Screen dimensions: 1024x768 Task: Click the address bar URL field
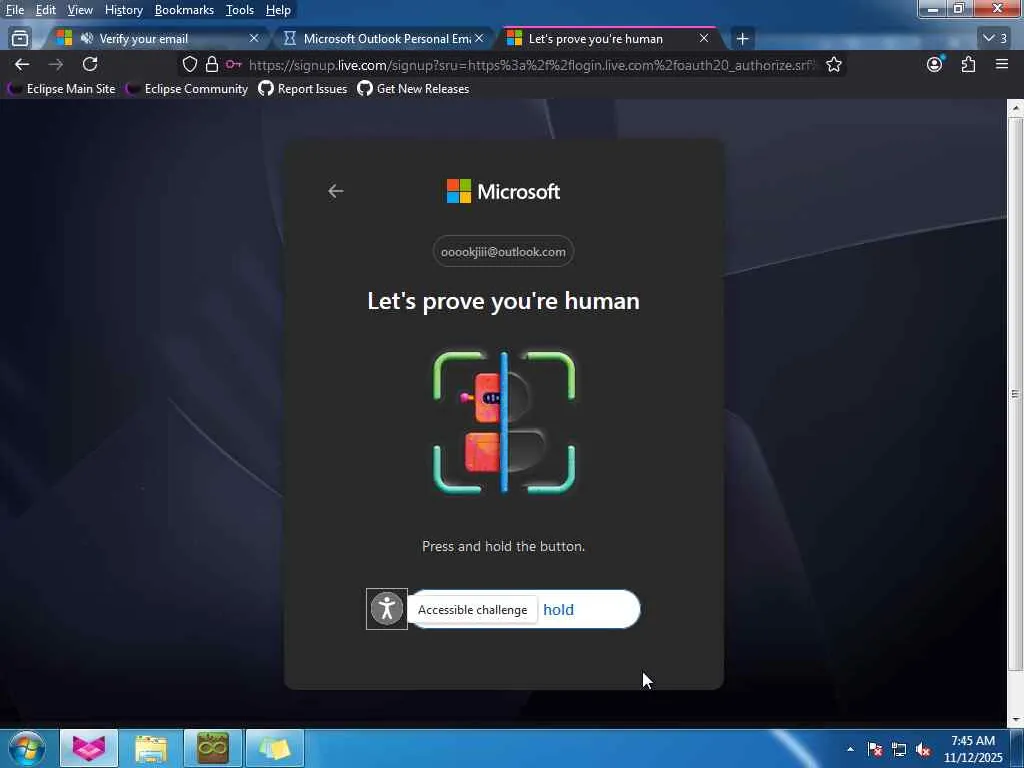click(x=530, y=65)
